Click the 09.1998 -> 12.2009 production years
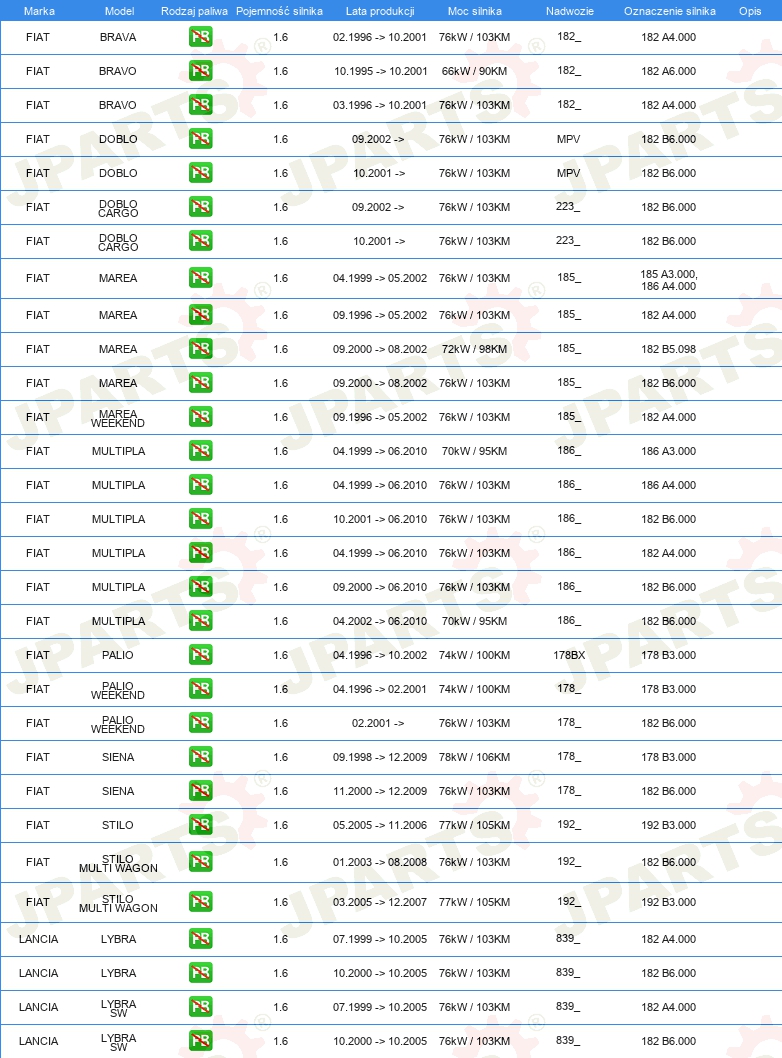Viewport: 782px width, 1058px height. [x=380, y=757]
